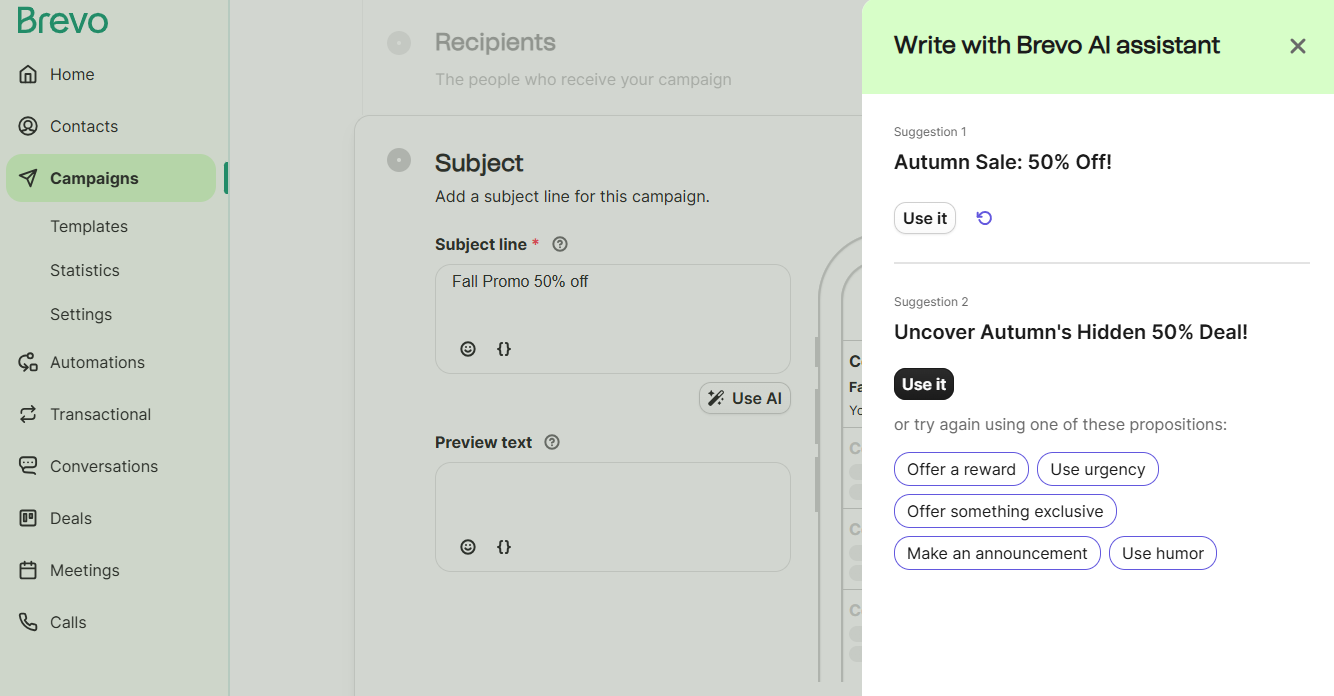Open Statistics under Campaigns
1334x696 pixels.
(x=85, y=270)
